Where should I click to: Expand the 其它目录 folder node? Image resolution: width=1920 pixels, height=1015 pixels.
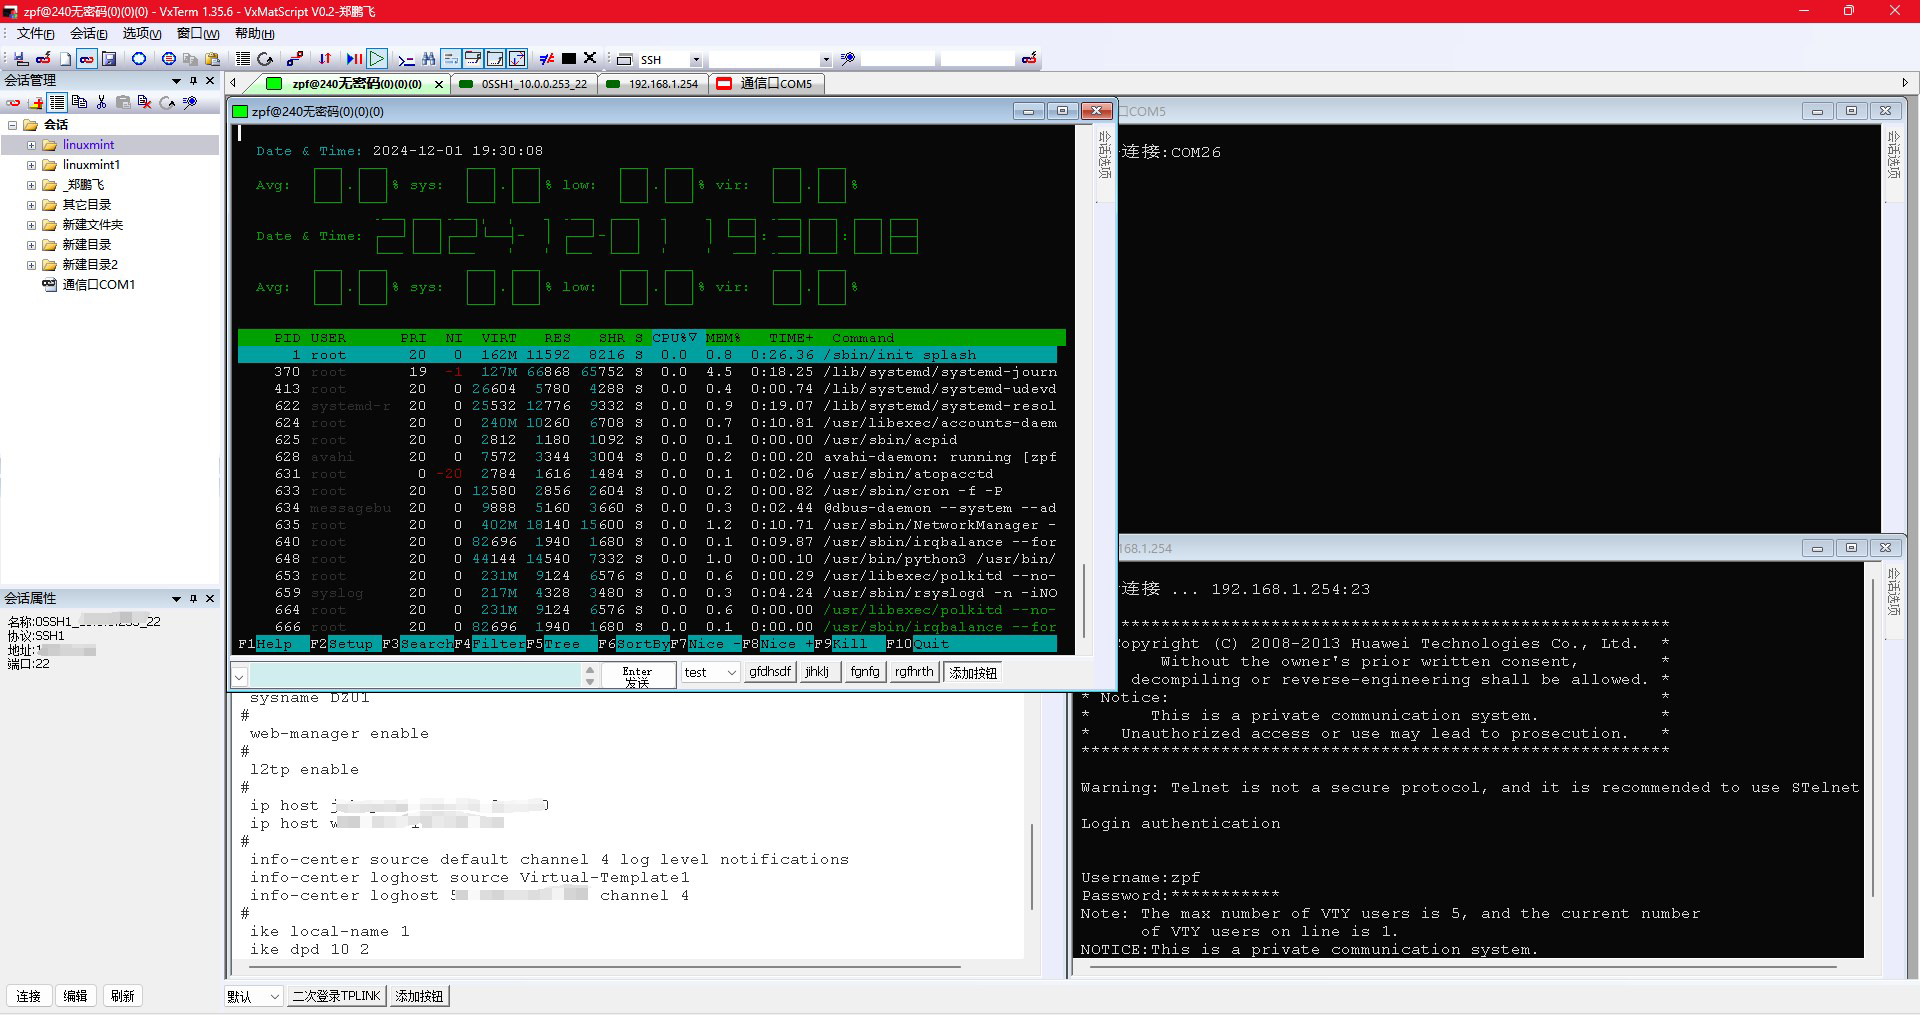click(31, 205)
